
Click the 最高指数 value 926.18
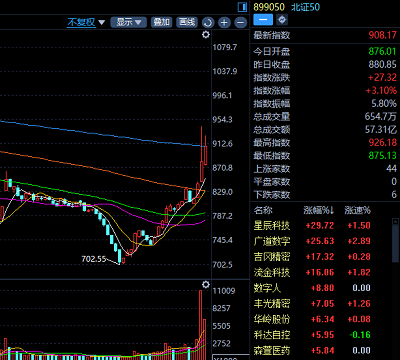383,143
